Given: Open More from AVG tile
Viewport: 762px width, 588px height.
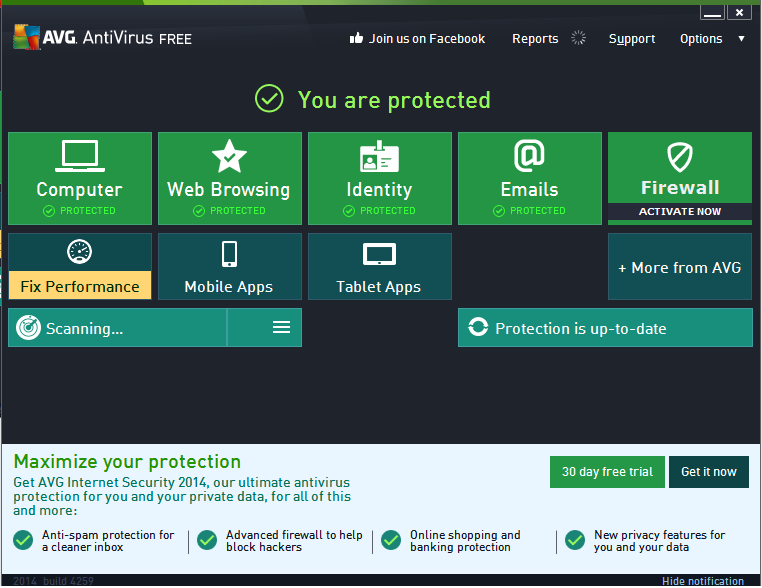Looking at the screenshot, I should (679, 266).
